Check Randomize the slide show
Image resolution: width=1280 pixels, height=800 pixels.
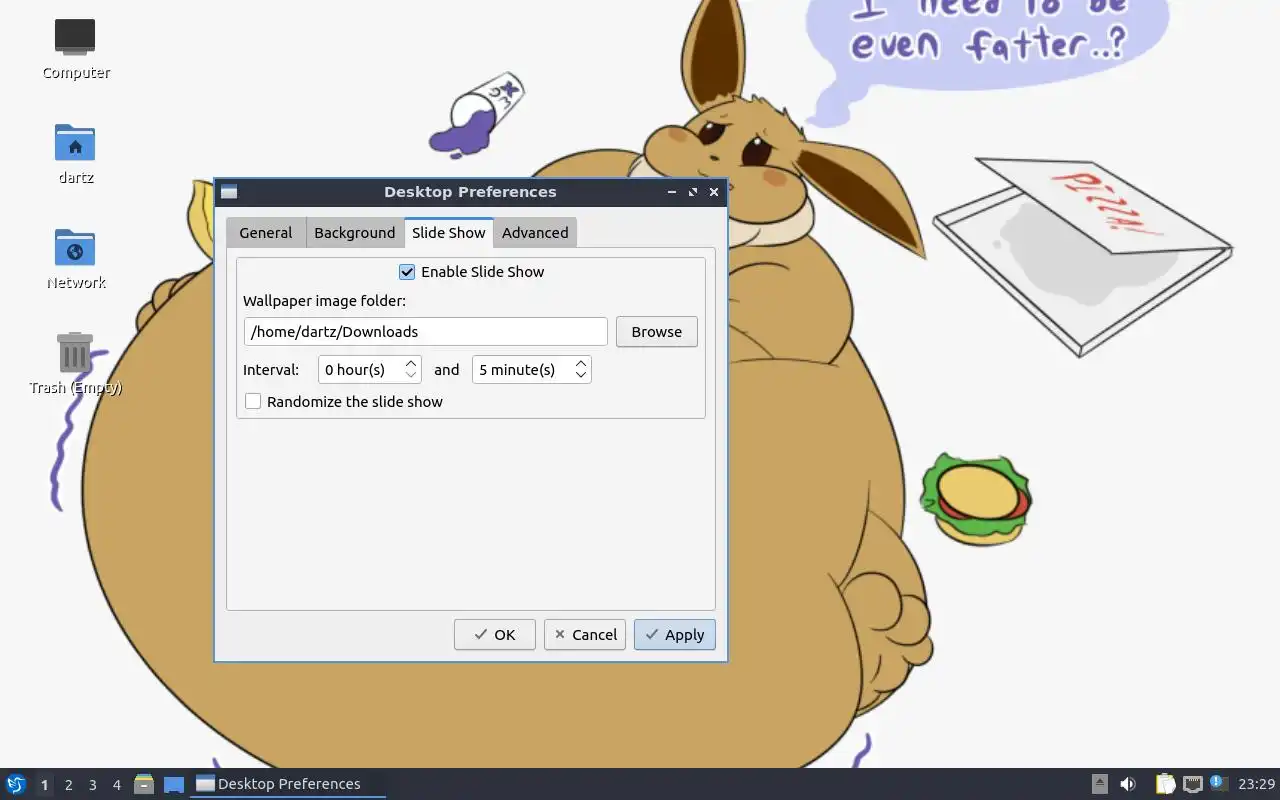pyautogui.click(x=253, y=401)
